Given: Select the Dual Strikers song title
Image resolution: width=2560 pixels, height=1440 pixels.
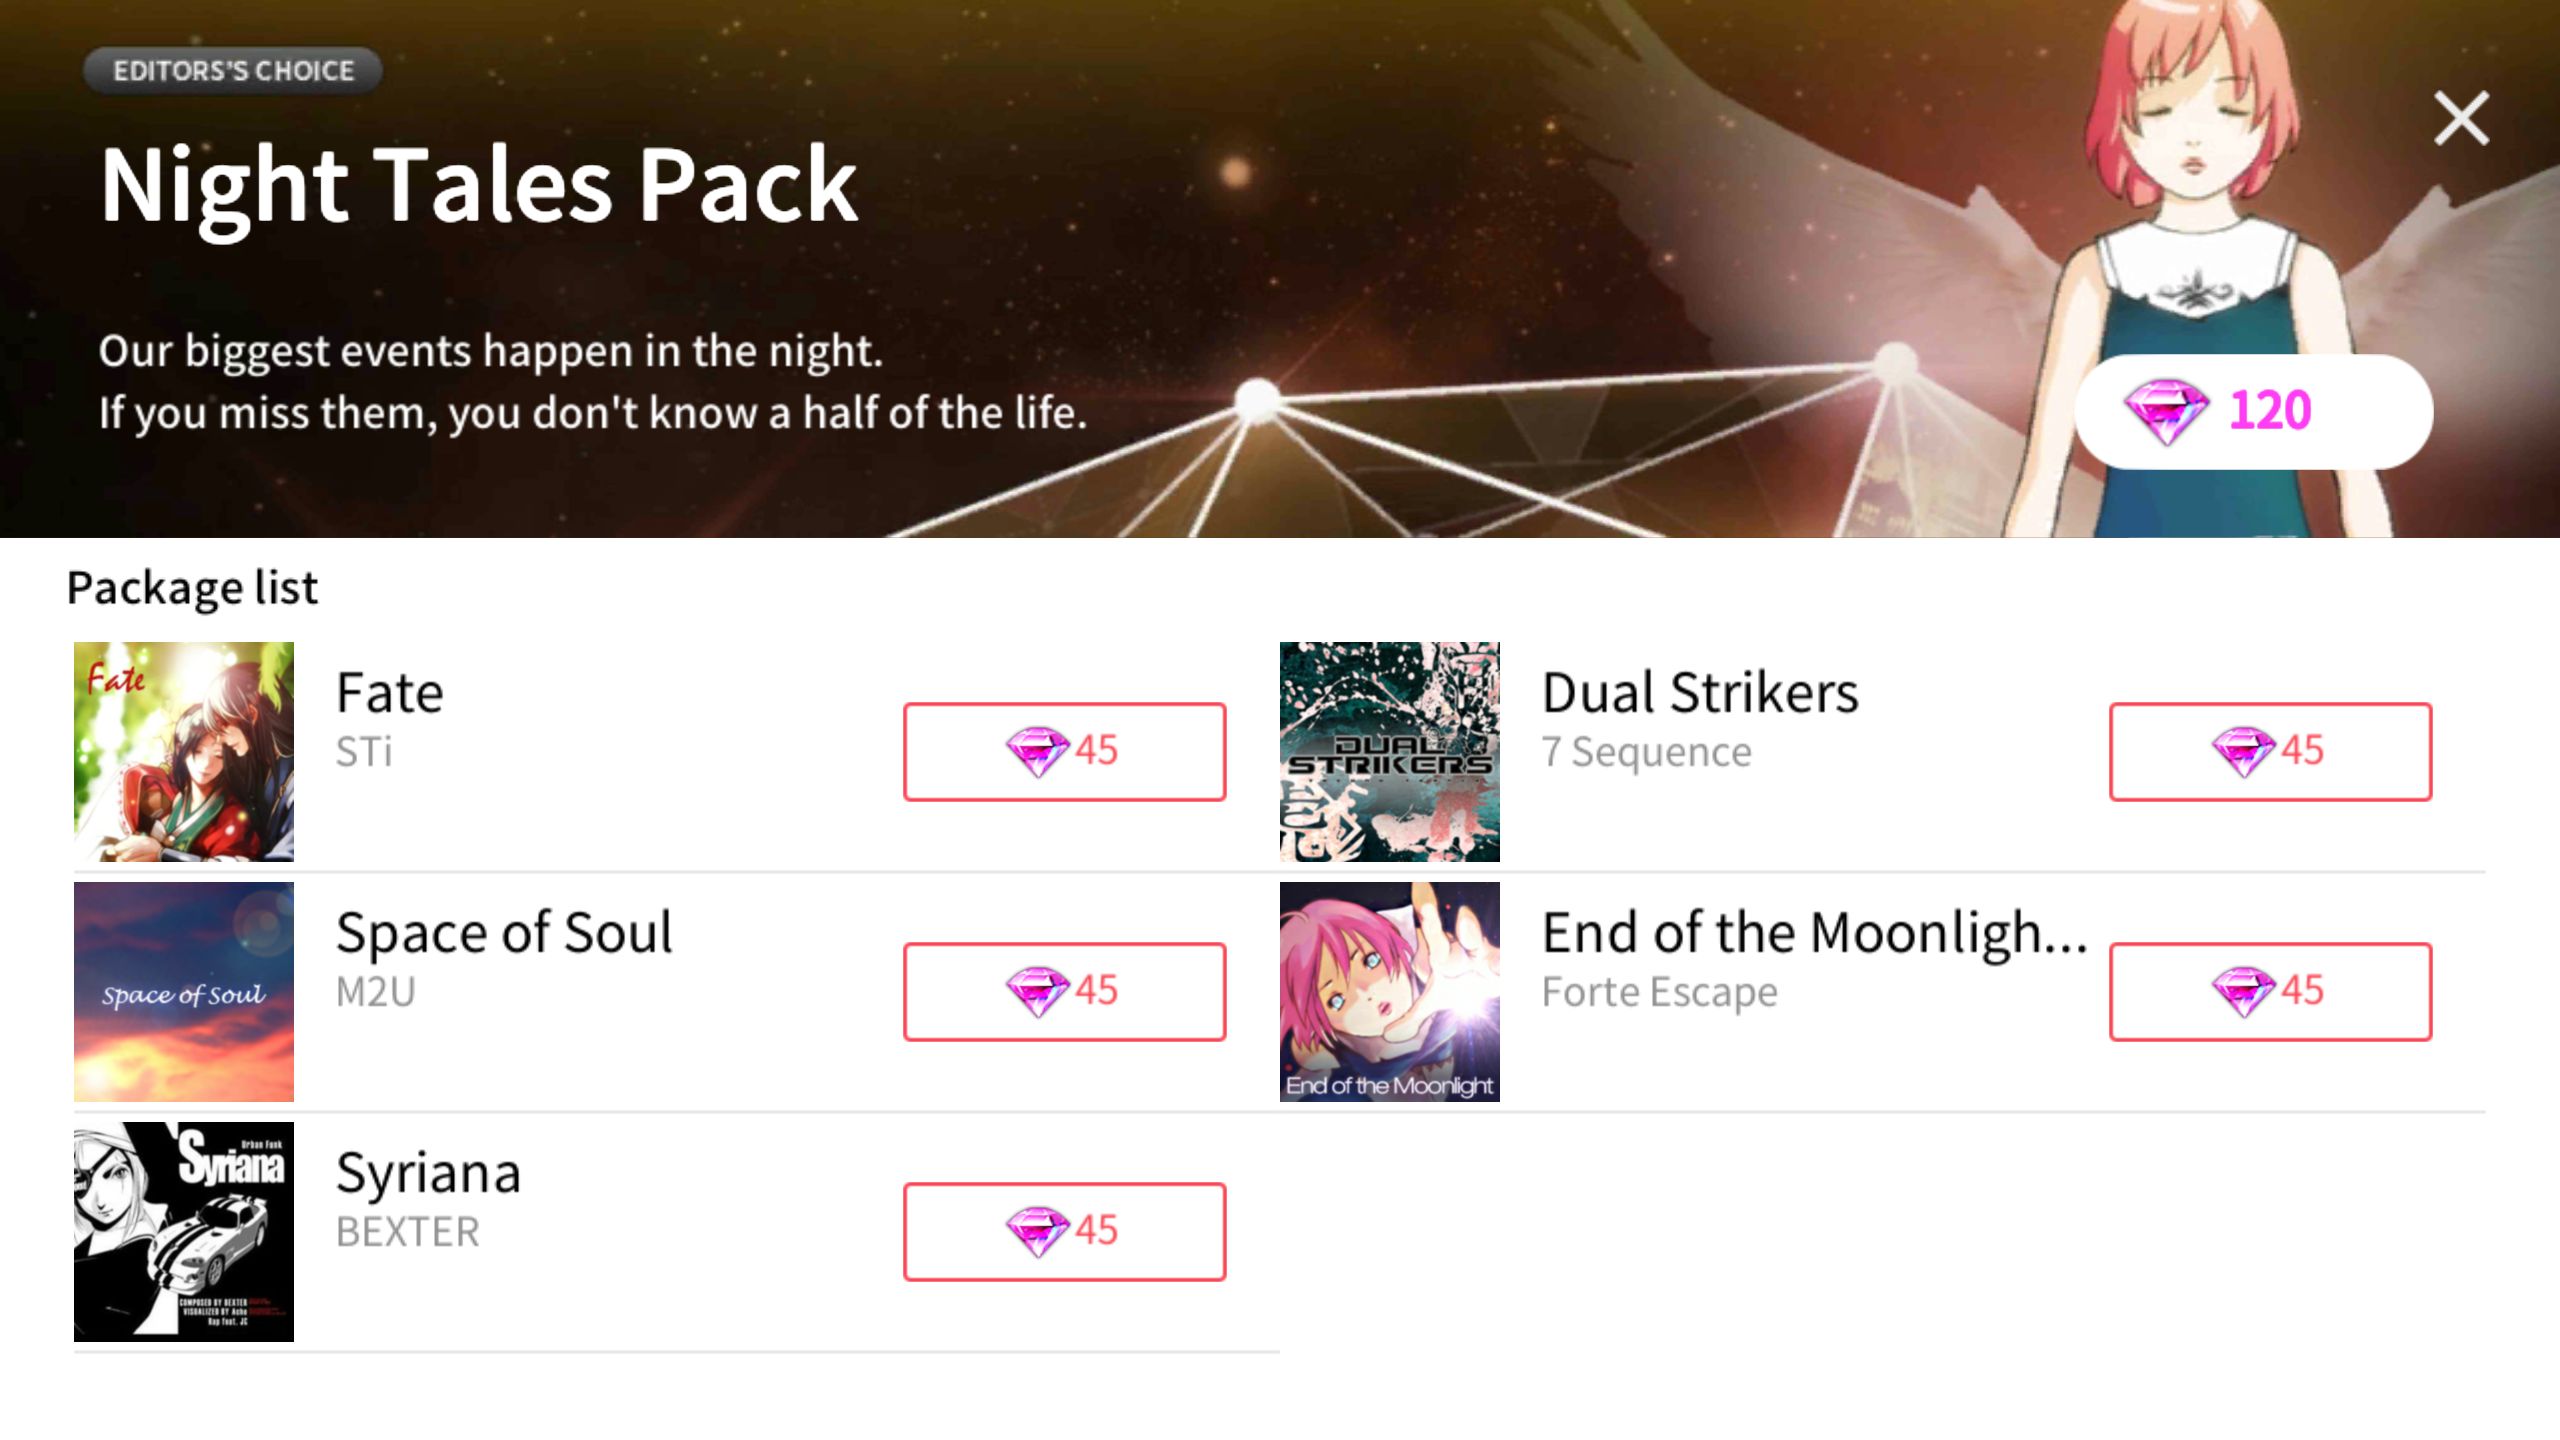Looking at the screenshot, I should [1700, 692].
